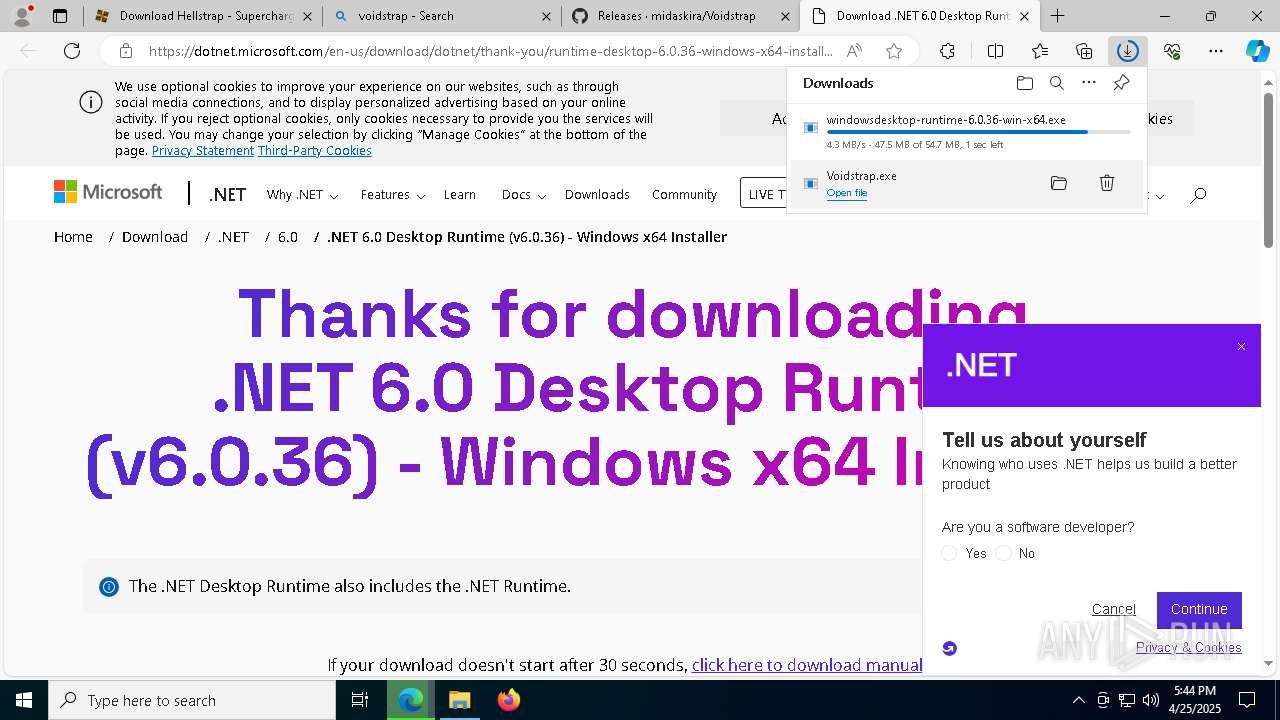This screenshot has height=720, width=1280.
Task: Open the Extensions puzzle icon
Action: [947, 51]
